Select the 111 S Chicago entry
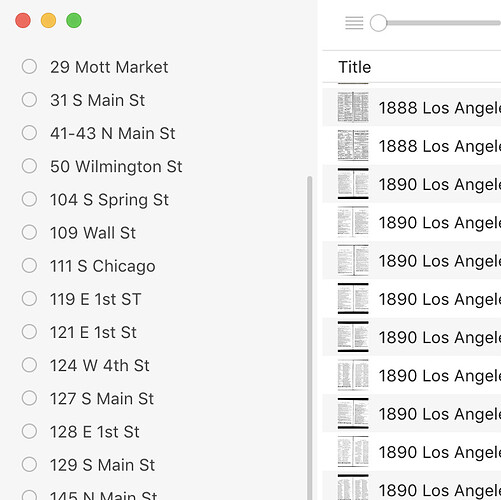The image size is (501, 500). point(103,266)
